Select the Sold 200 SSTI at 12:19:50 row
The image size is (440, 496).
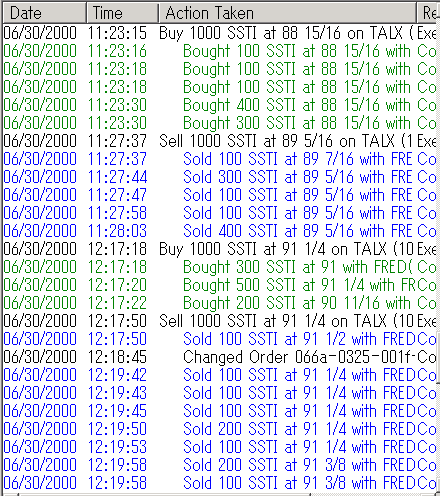tap(220, 429)
